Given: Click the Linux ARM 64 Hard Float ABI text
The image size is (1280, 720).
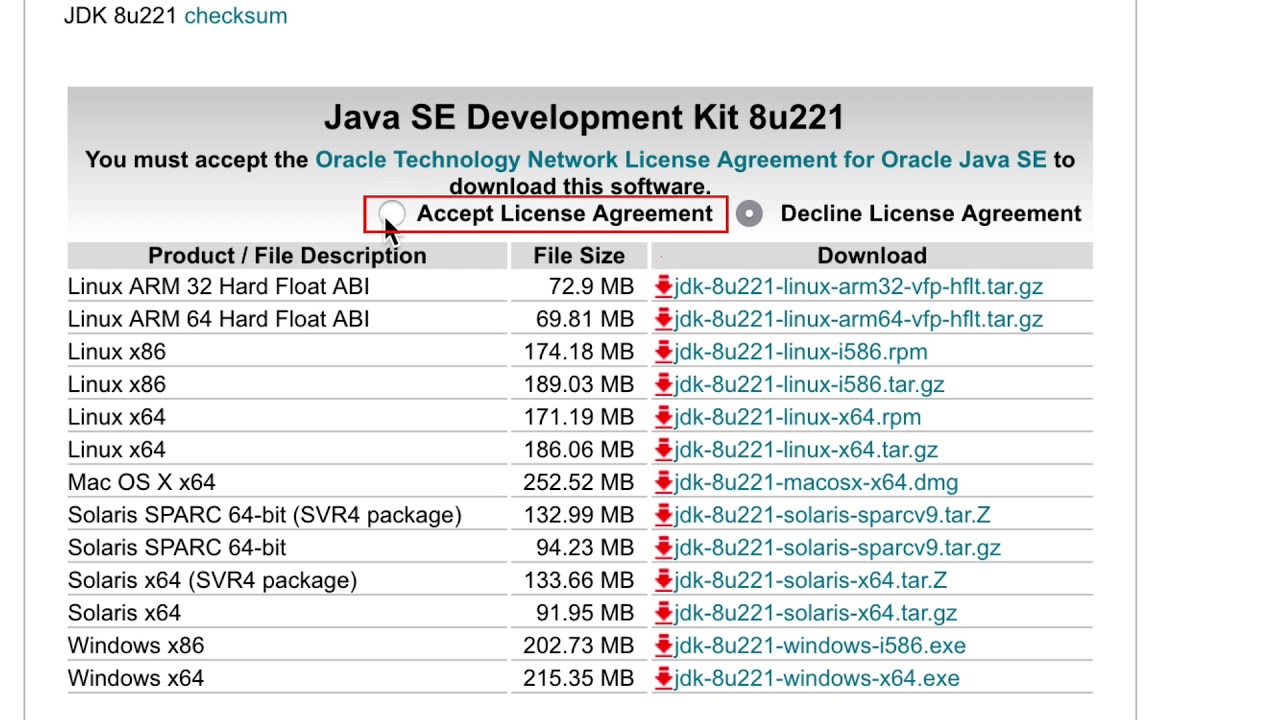Looking at the screenshot, I should (x=219, y=320).
